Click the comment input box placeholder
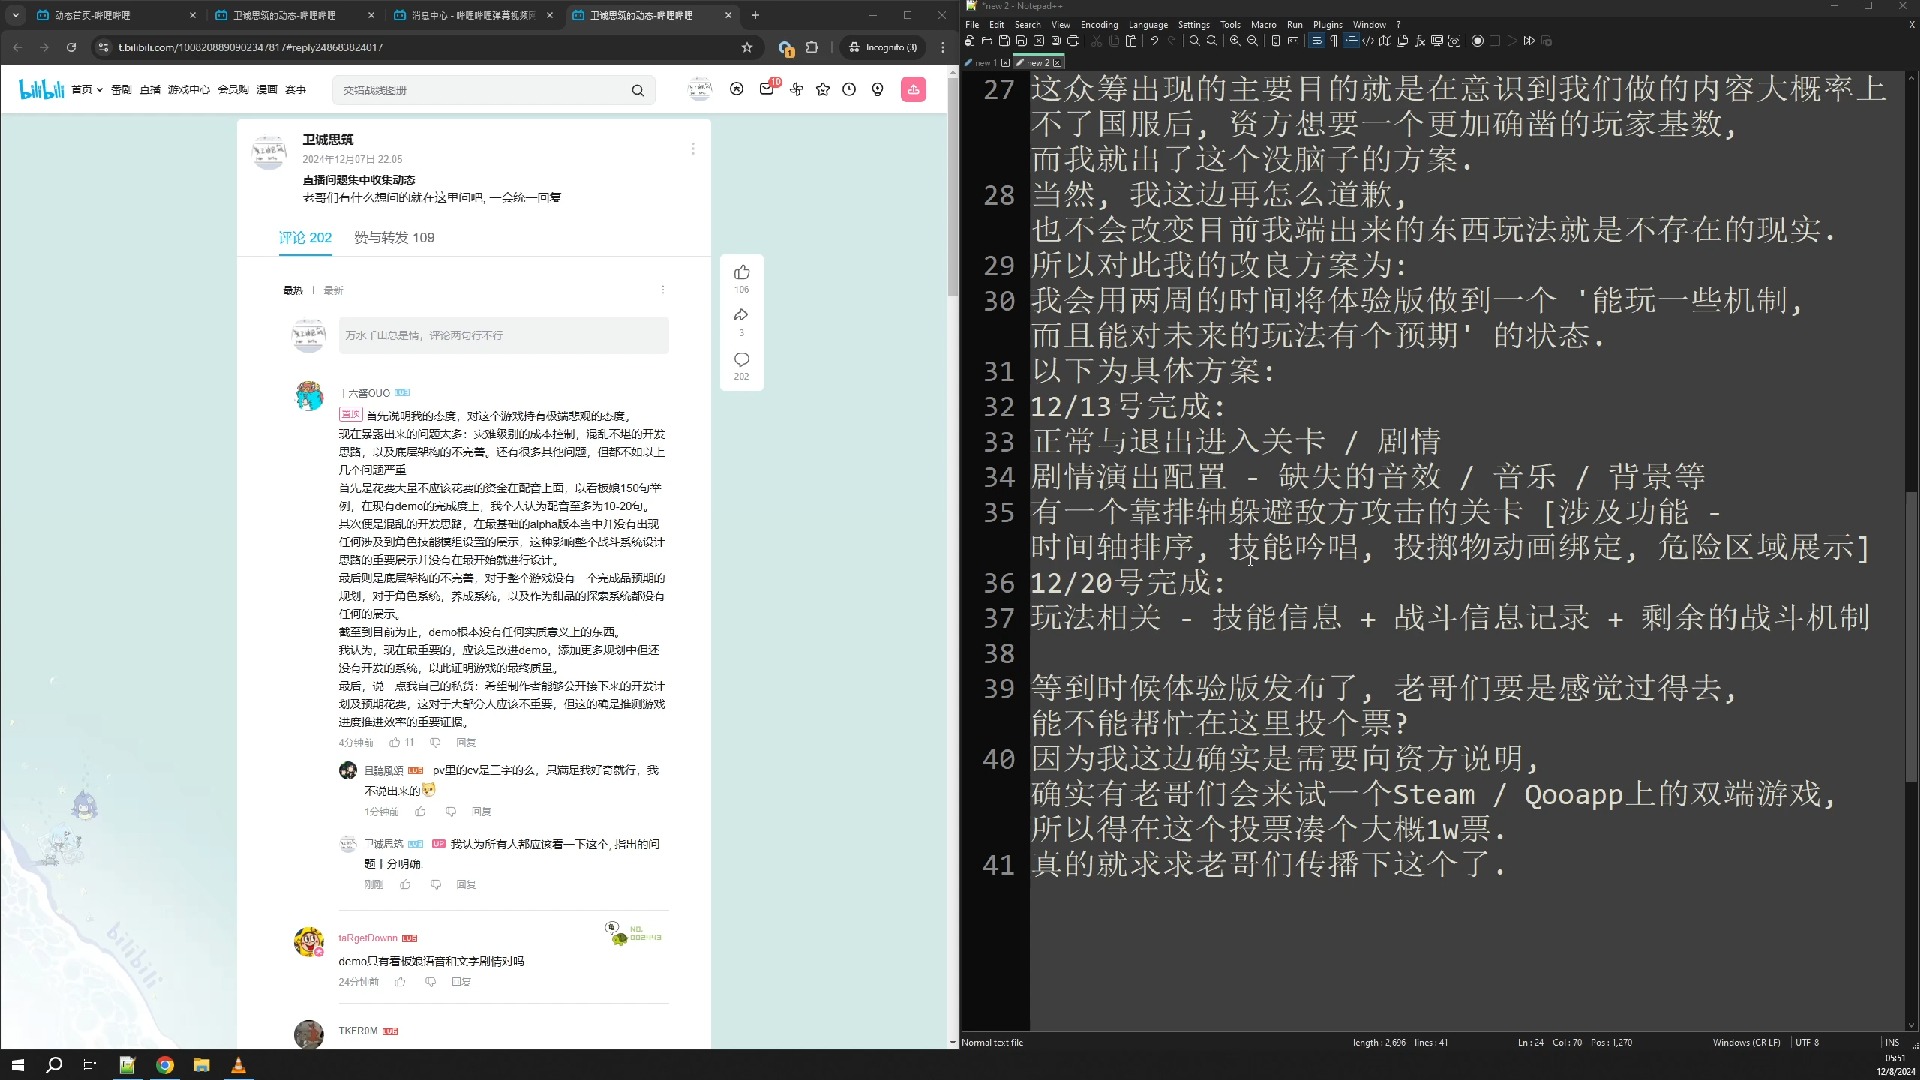Screen dimensions: 1920x1080 pyautogui.click(x=503, y=335)
